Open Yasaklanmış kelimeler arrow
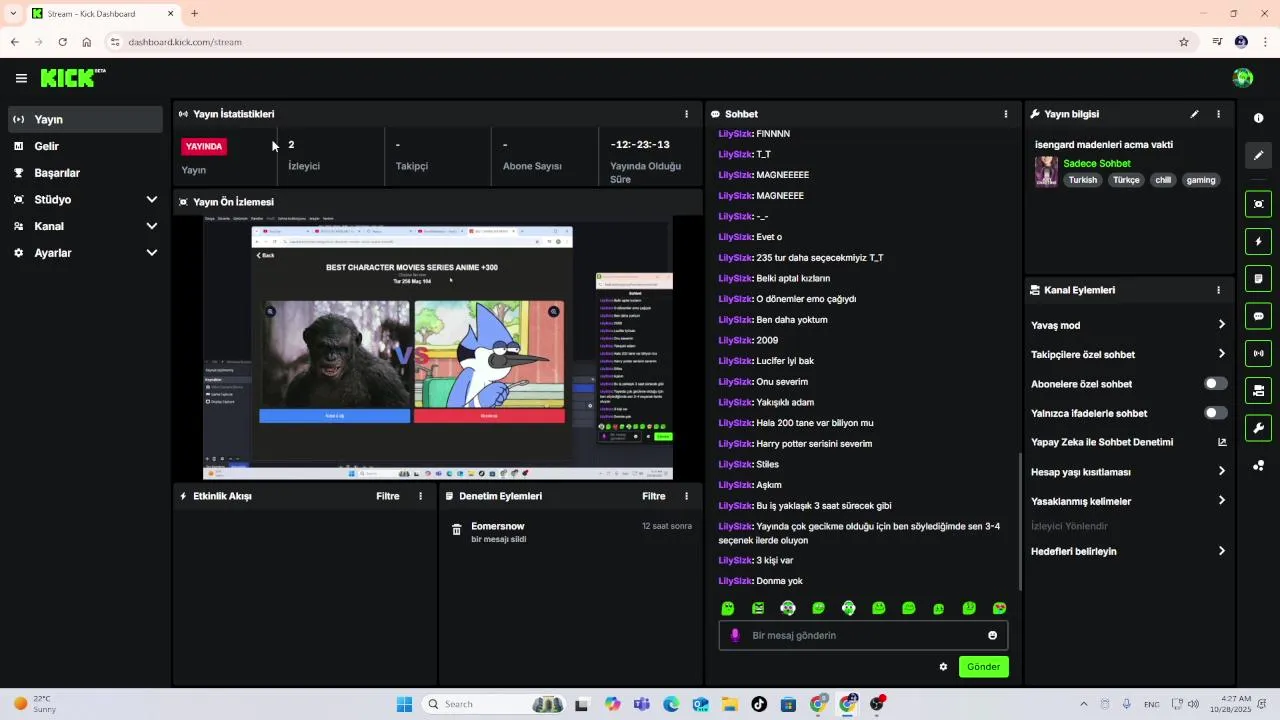The width and height of the screenshot is (1280, 720). (x=1222, y=501)
